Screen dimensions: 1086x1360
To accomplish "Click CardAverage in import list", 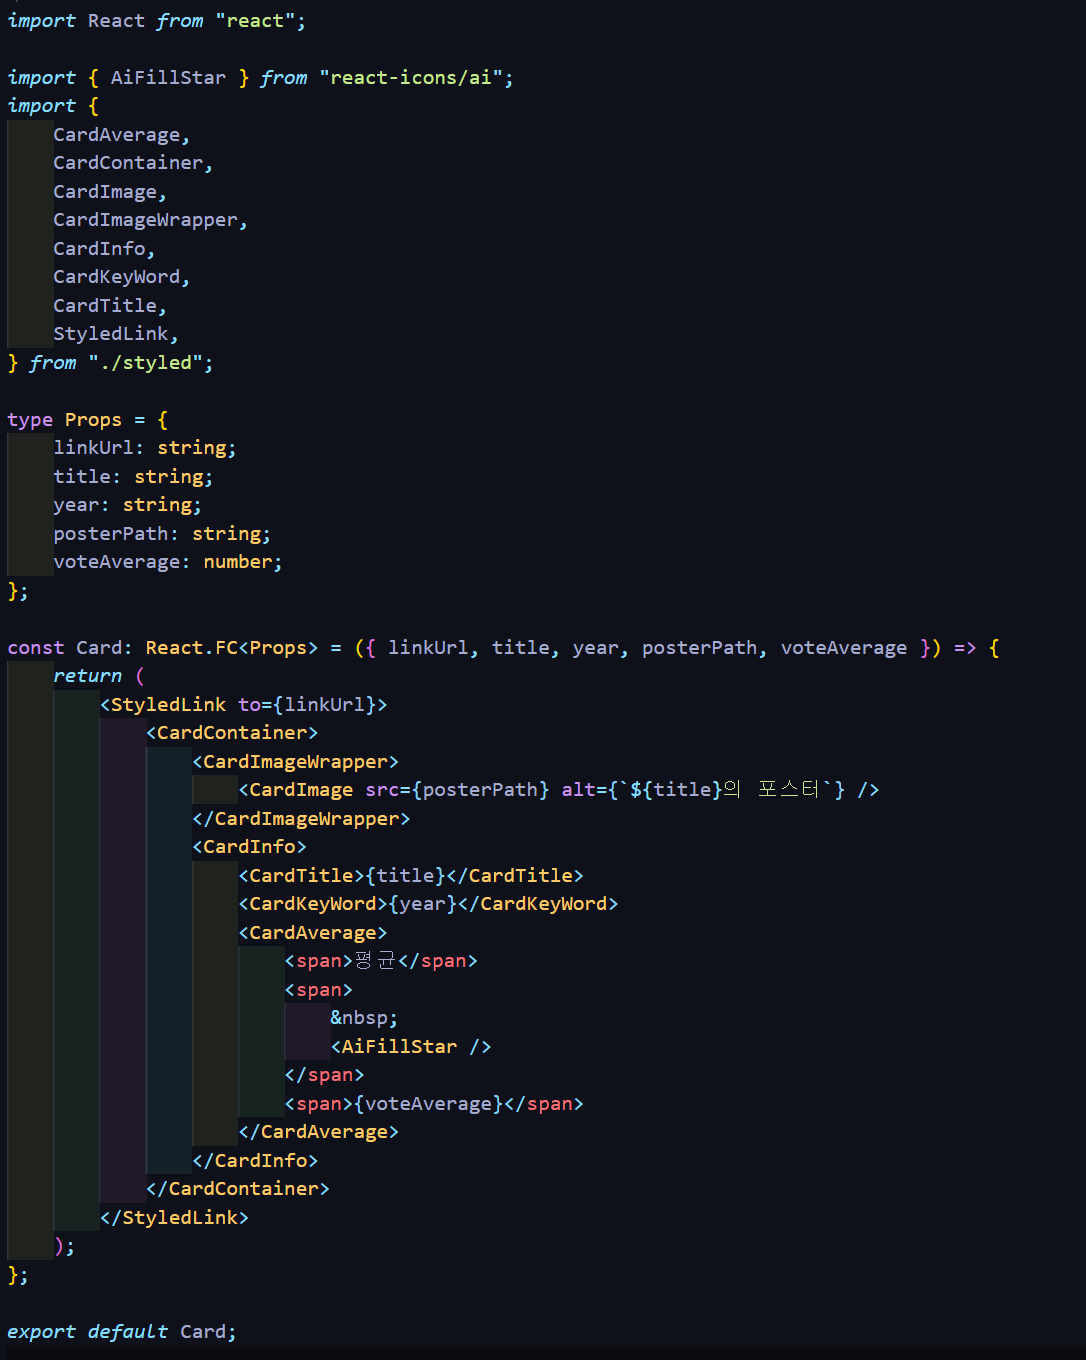I will pos(117,135).
